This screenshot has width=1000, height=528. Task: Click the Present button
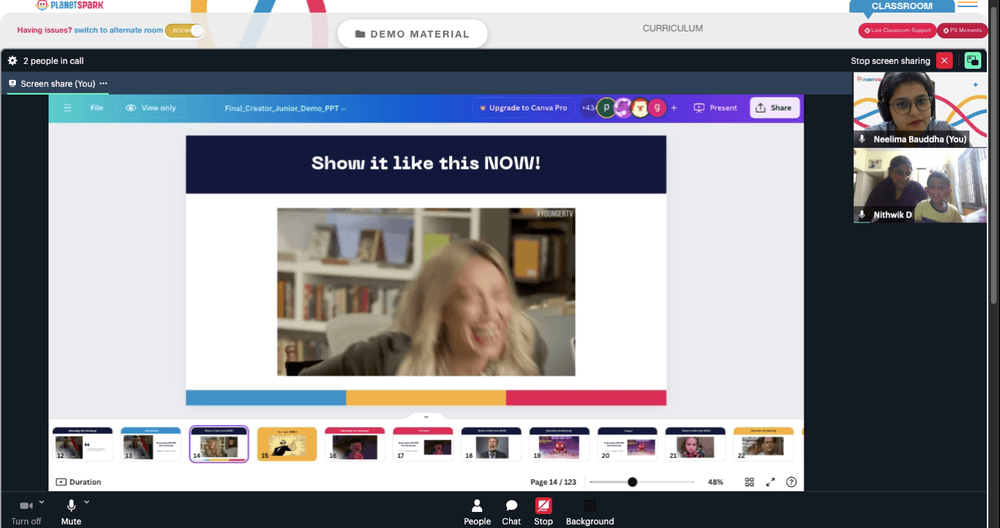point(715,108)
